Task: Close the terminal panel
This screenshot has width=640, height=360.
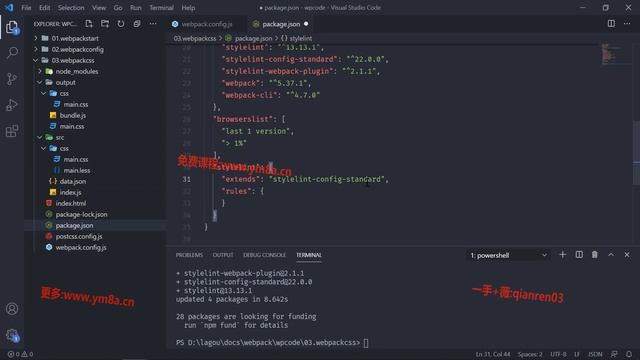Action: 627,255
